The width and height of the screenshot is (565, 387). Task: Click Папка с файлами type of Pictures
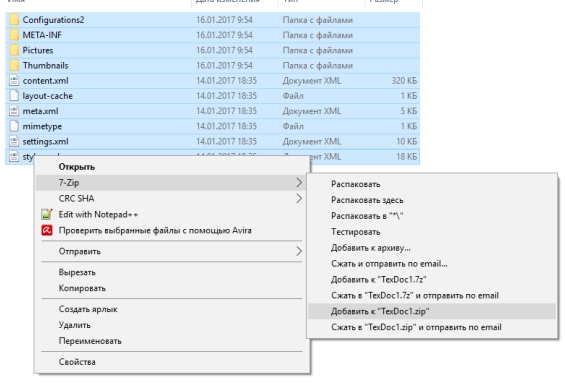tap(317, 50)
